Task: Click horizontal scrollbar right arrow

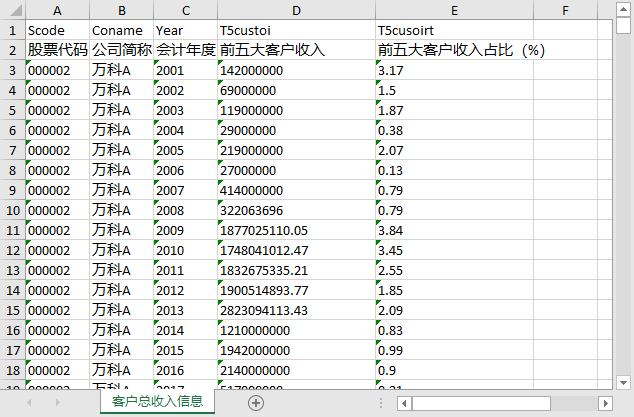Action: coord(605,403)
